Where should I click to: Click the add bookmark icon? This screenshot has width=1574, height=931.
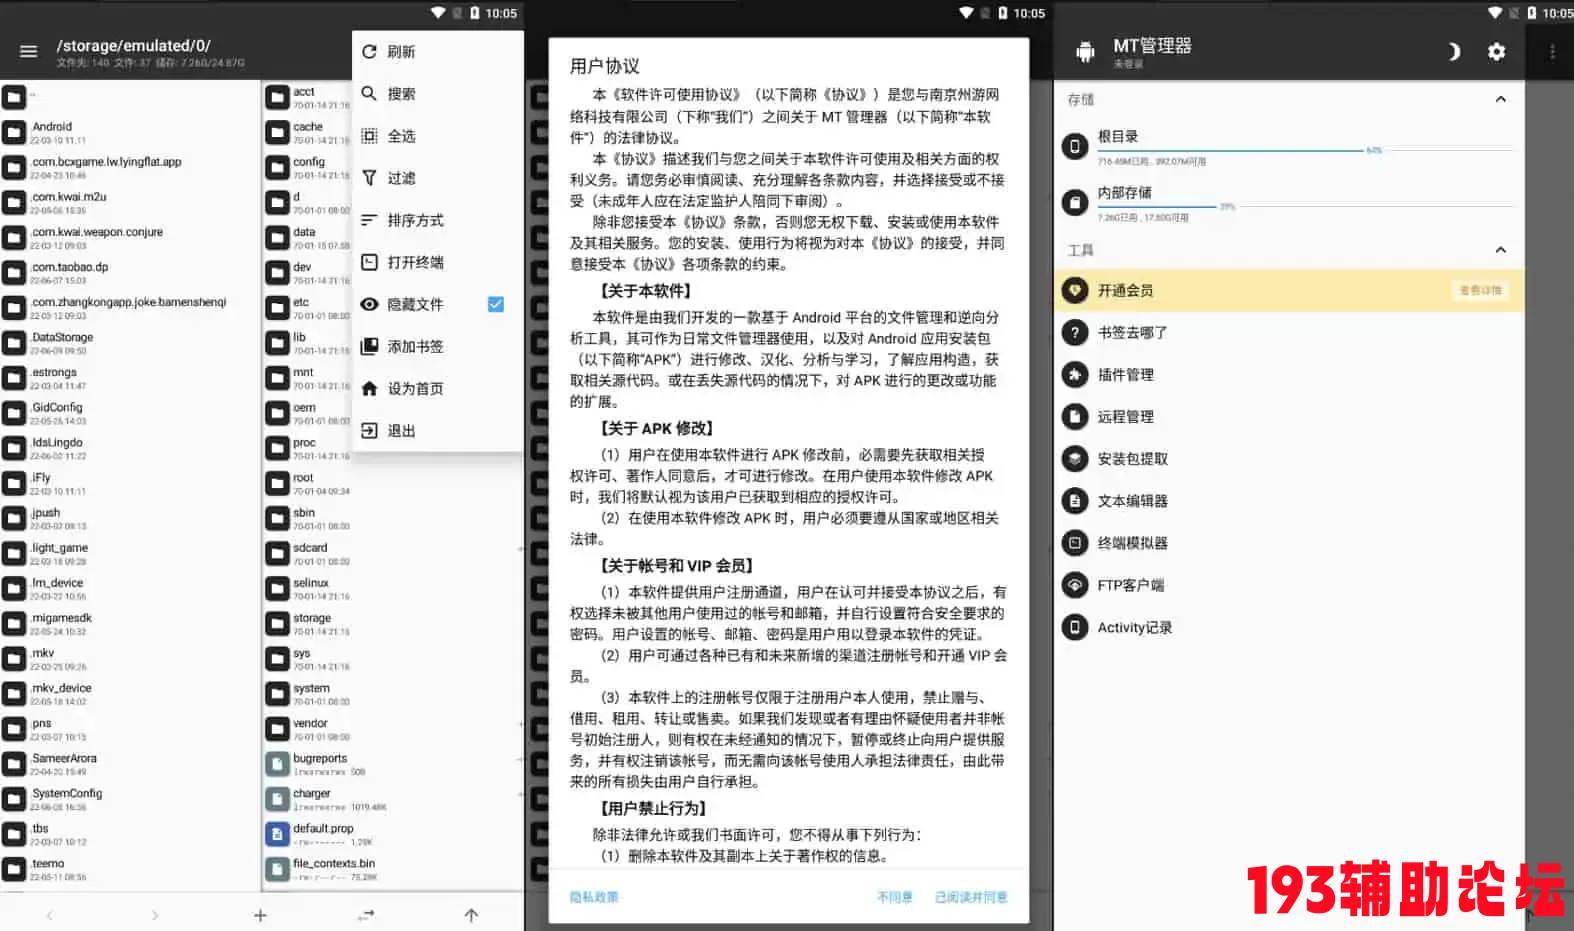point(369,346)
